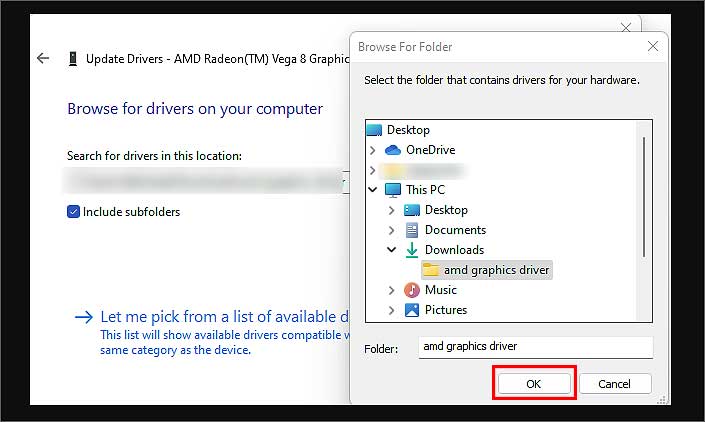This screenshot has height=422, width=705.
Task: Expand the blurred user folder node
Action: [372, 170]
